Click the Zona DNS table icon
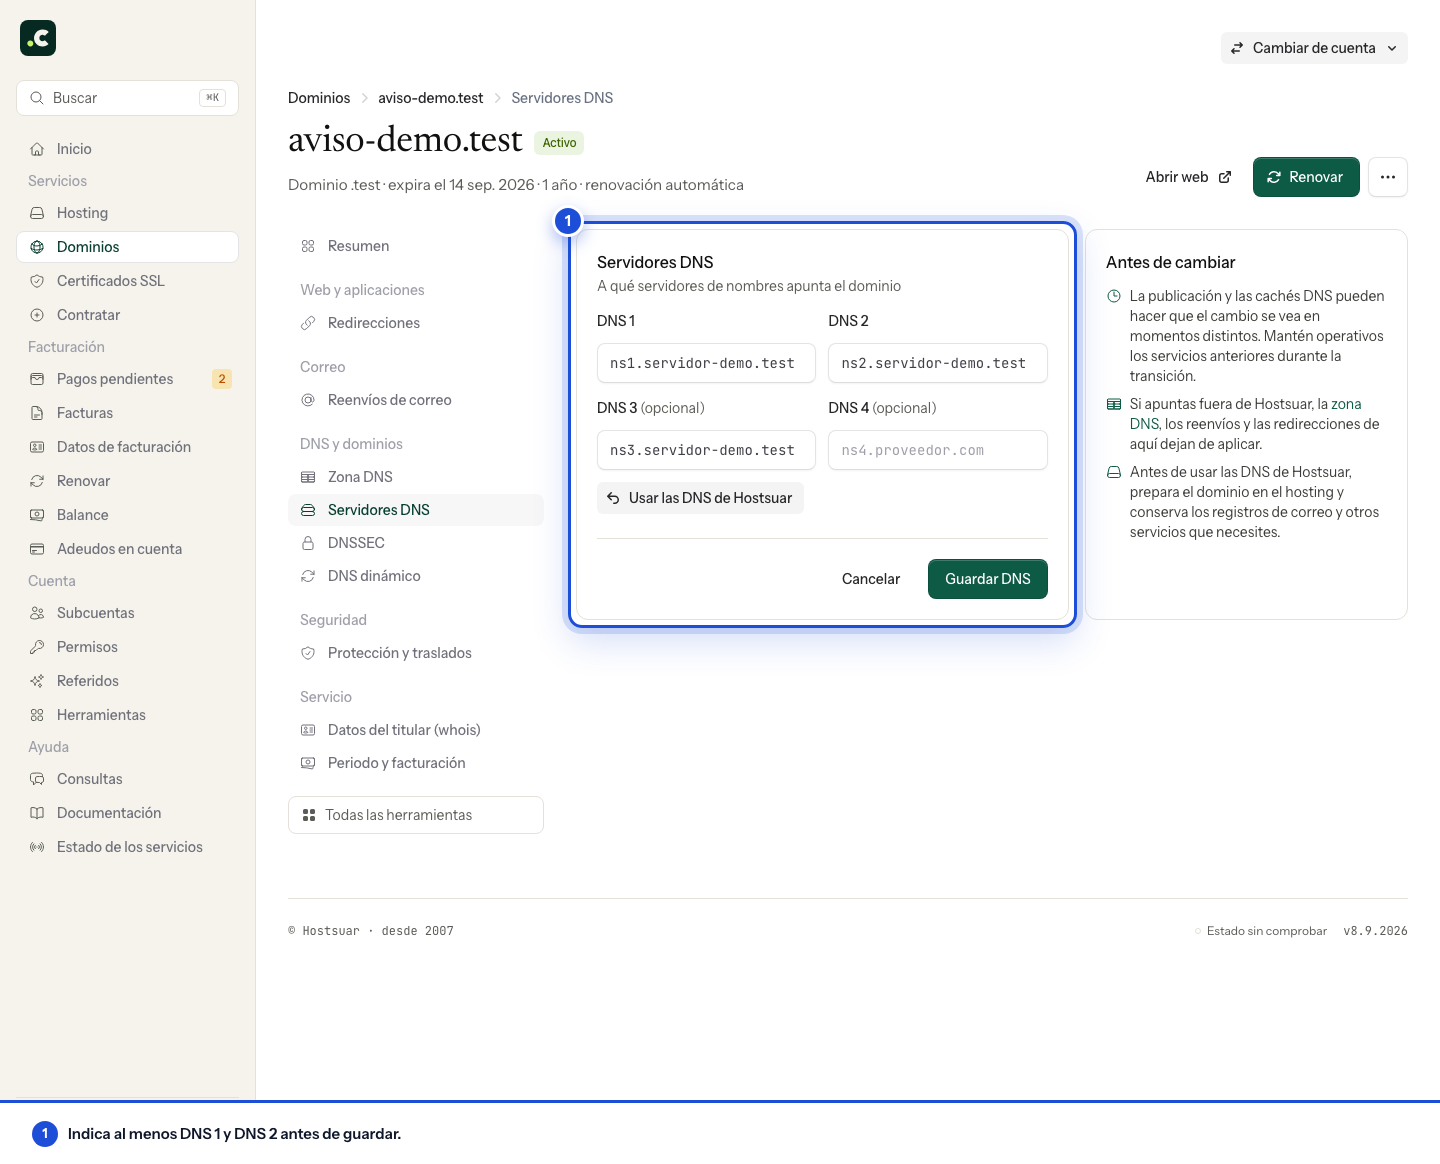 (308, 477)
